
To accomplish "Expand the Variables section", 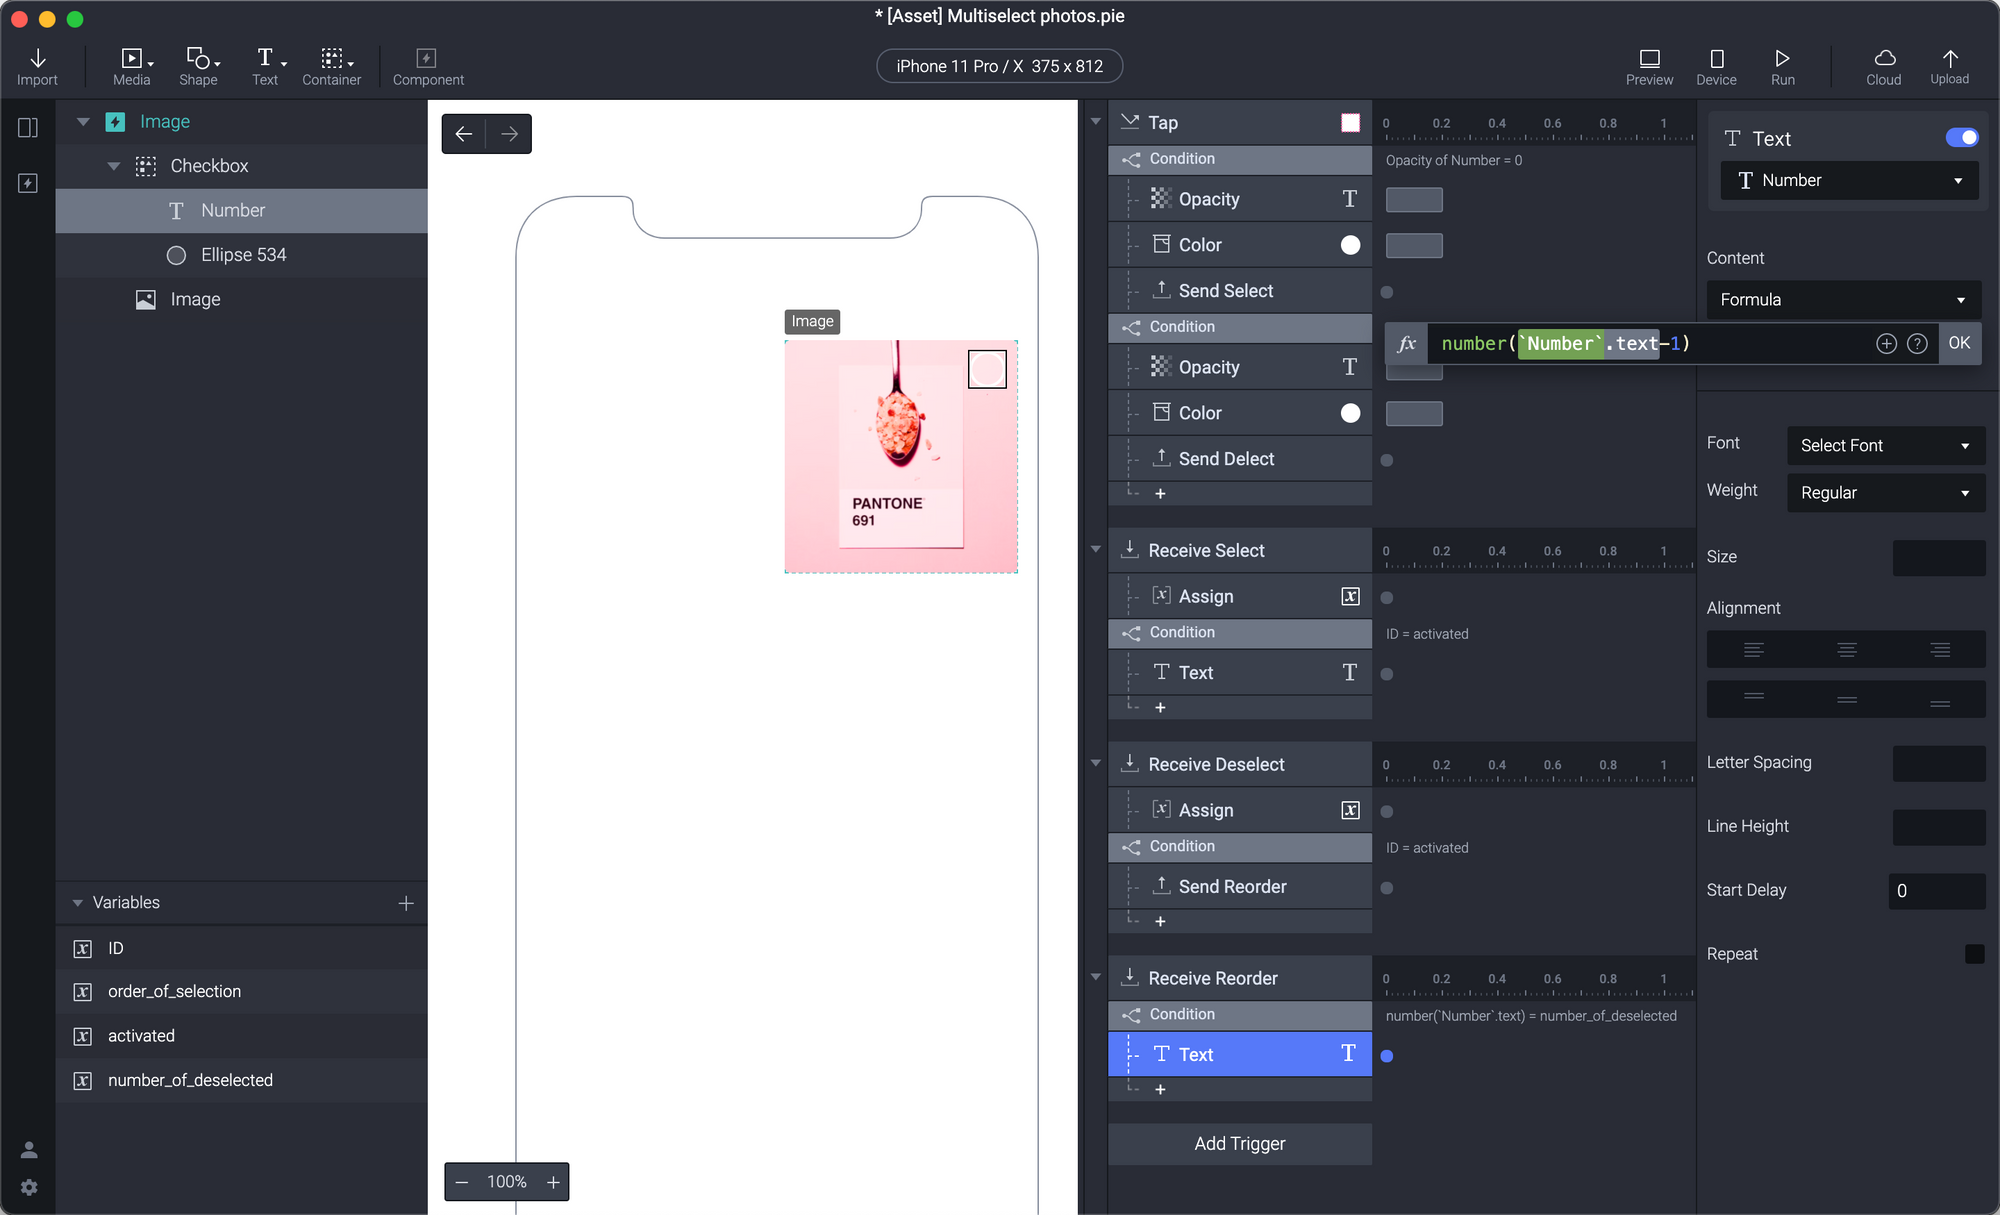I will coord(76,902).
